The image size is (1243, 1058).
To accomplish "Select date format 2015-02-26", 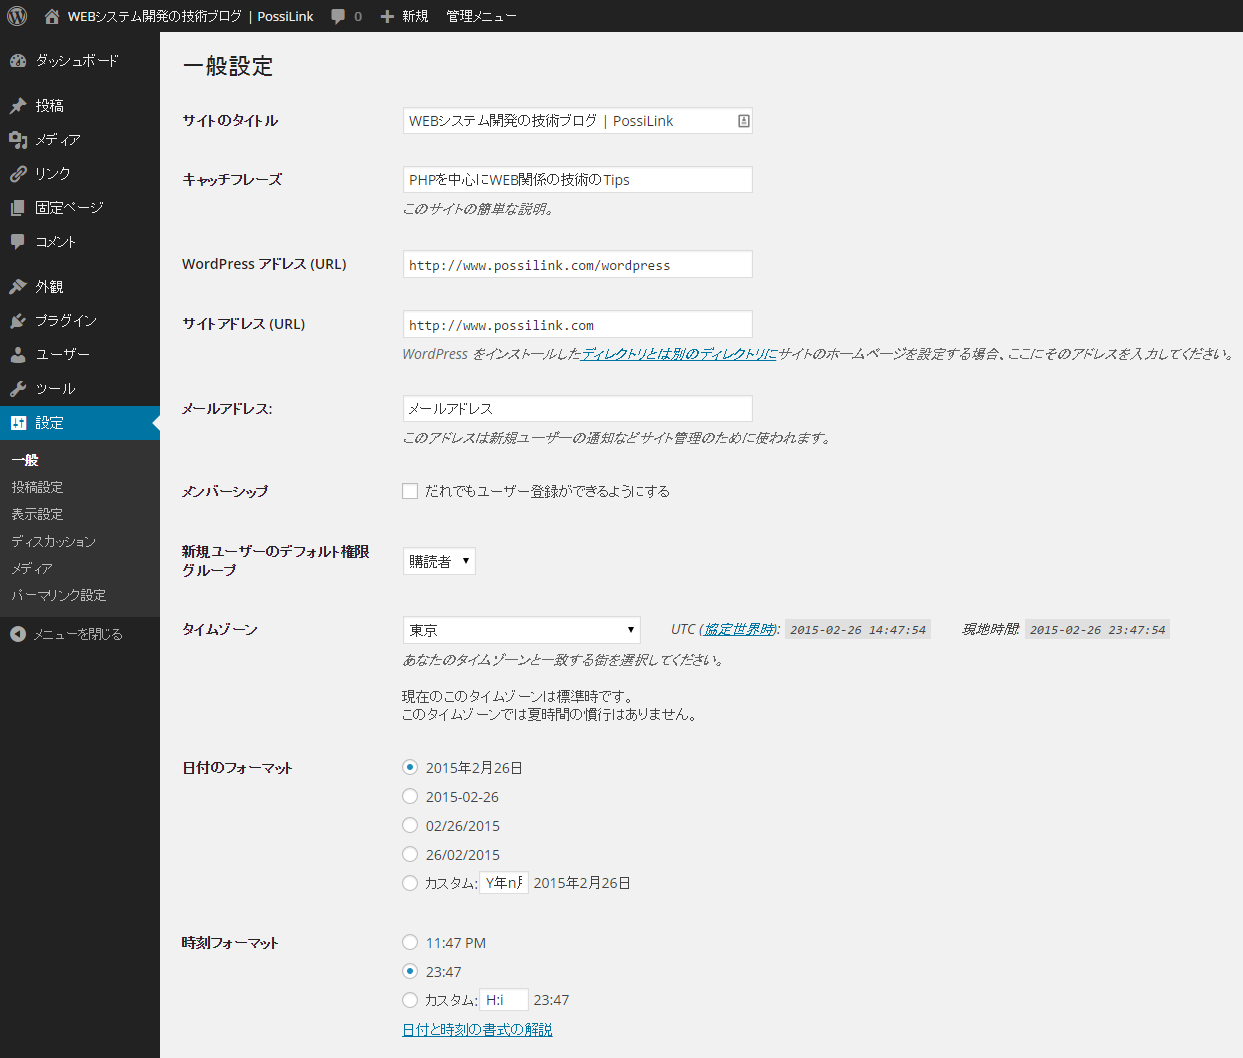I will click(x=410, y=796).
